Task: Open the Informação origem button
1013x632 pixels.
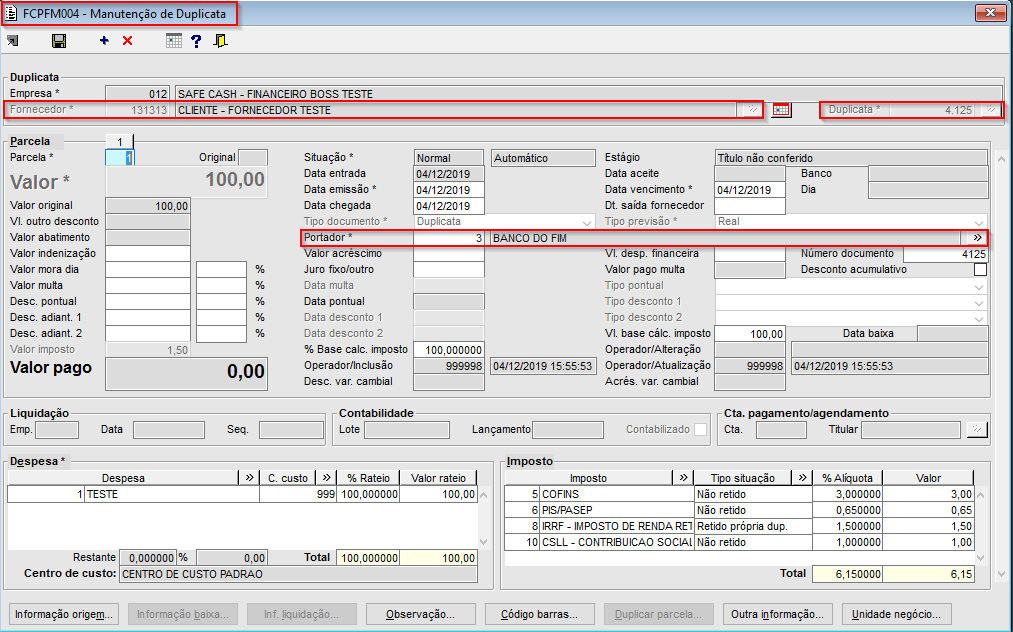Action: (65, 614)
